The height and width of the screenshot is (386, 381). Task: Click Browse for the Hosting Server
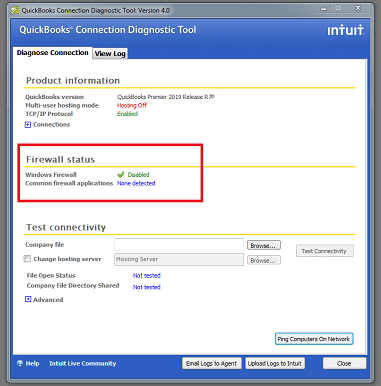tap(264, 260)
